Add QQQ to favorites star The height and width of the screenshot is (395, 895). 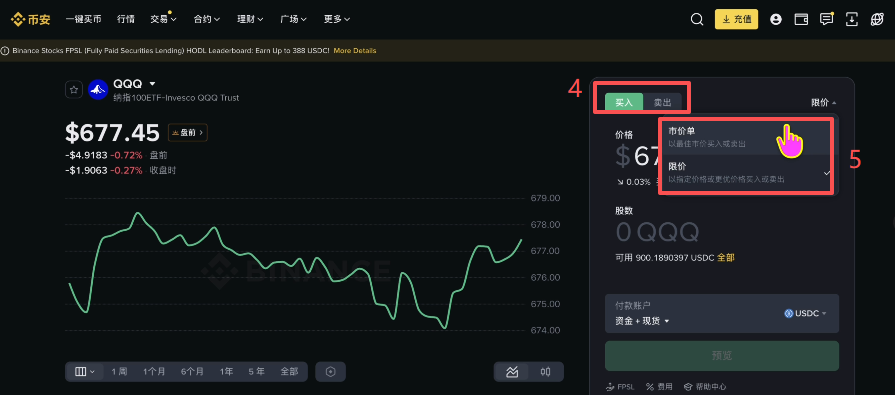[74, 90]
